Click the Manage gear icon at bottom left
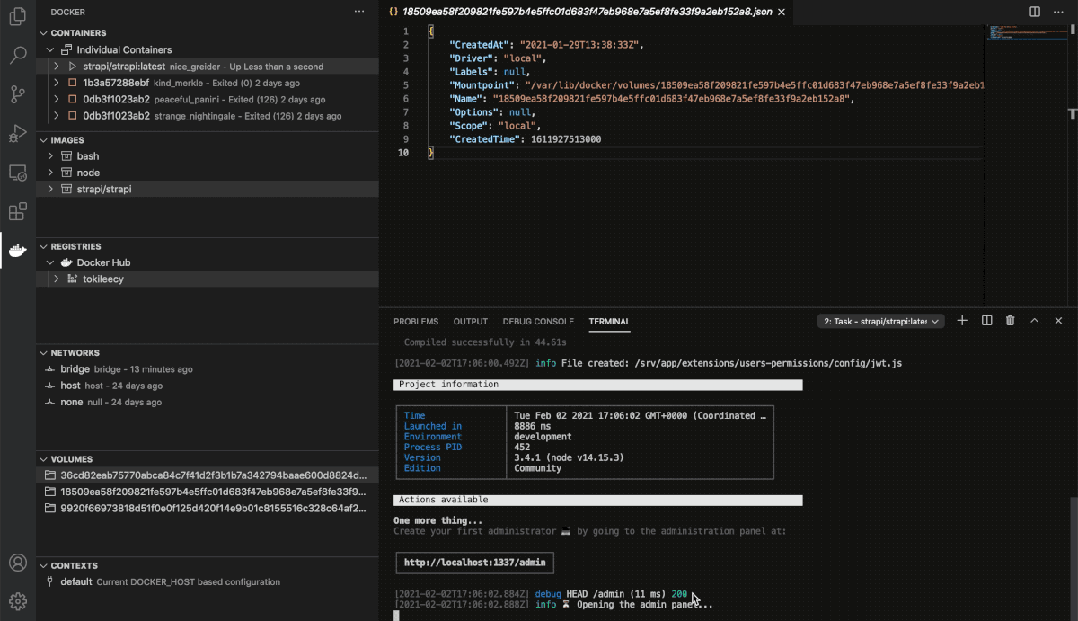This screenshot has height=621, width=1078. click(16, 601)
